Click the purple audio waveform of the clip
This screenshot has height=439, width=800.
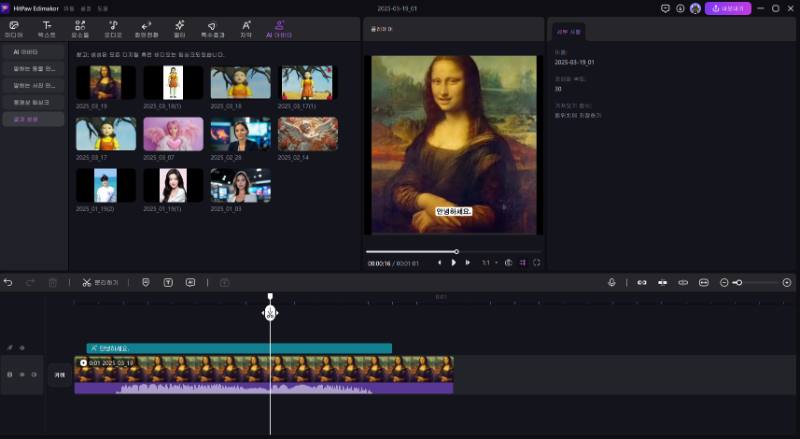(x=264, y=388)
